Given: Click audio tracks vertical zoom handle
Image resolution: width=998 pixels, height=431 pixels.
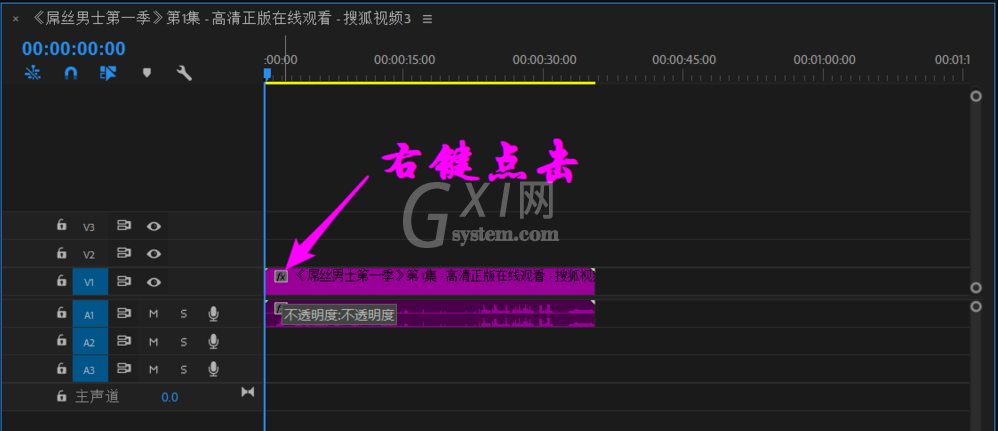Looking at the screenshot, I should [976, 307].
